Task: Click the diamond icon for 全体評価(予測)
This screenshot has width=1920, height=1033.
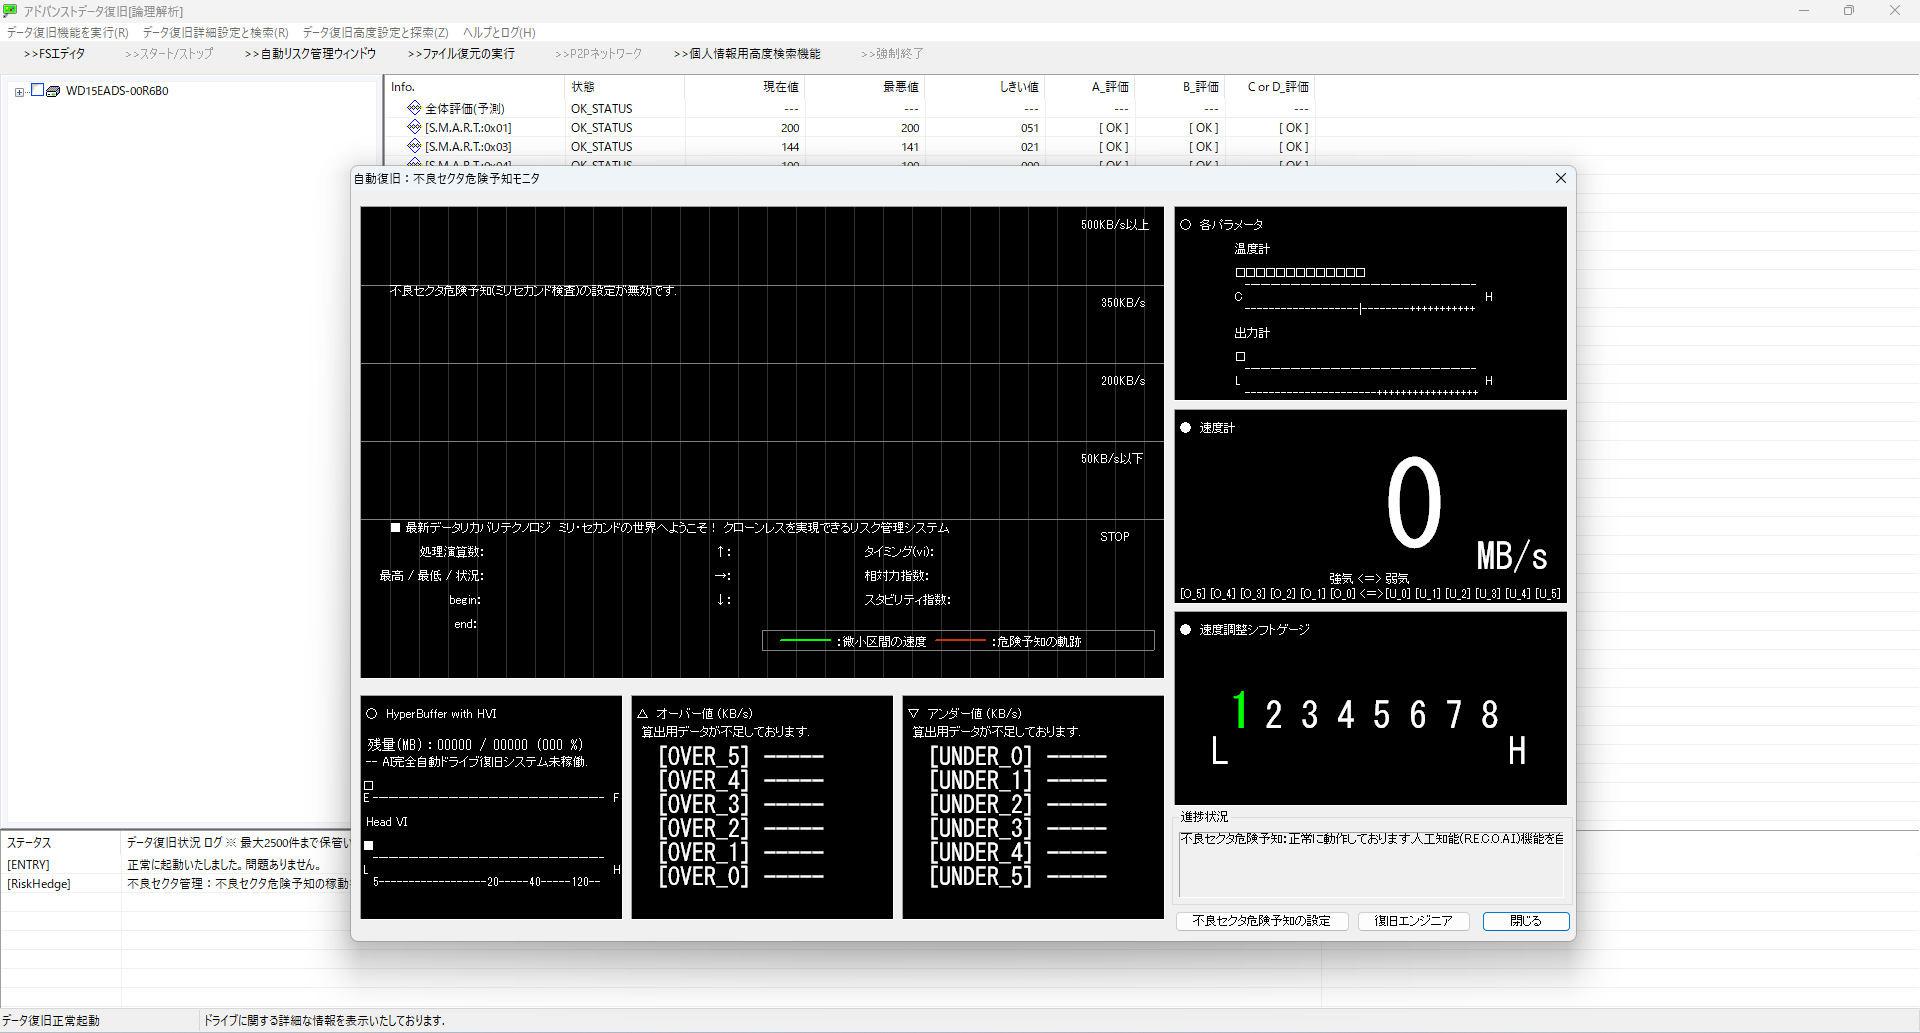Action: [x=414, y=108]
